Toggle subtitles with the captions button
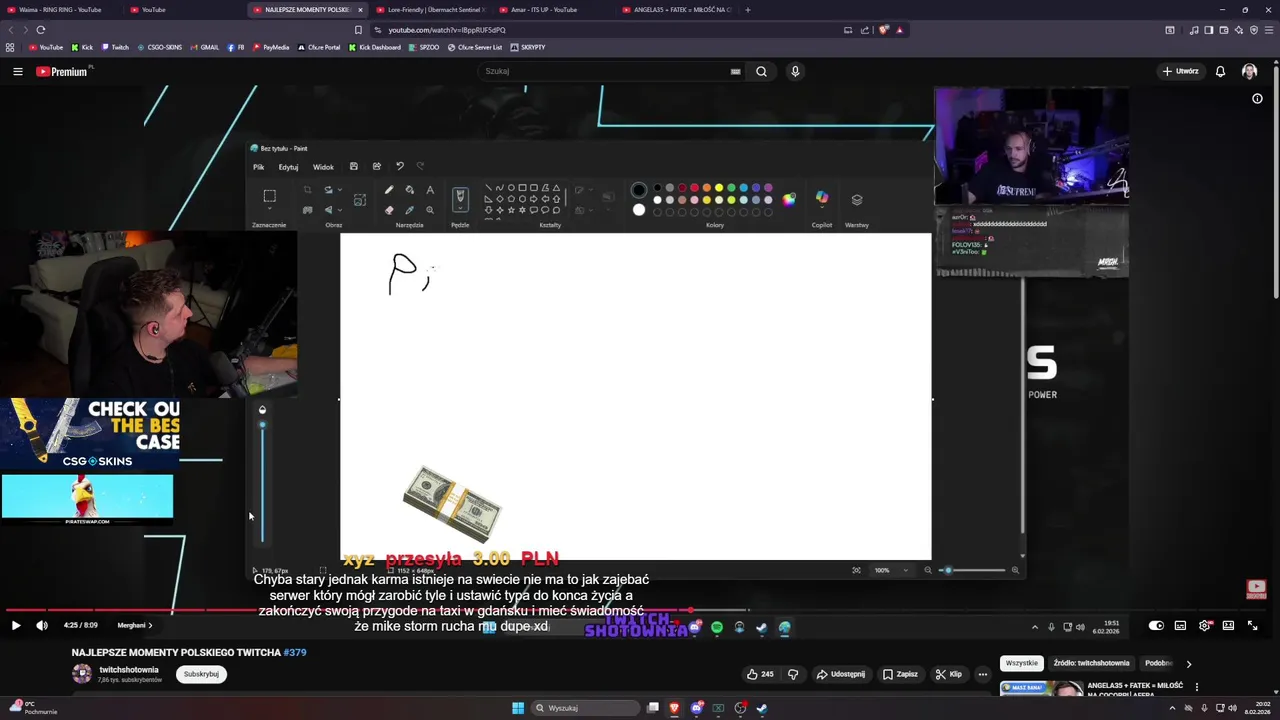Screen dimensions: 1280x720 click(1180, 625)
